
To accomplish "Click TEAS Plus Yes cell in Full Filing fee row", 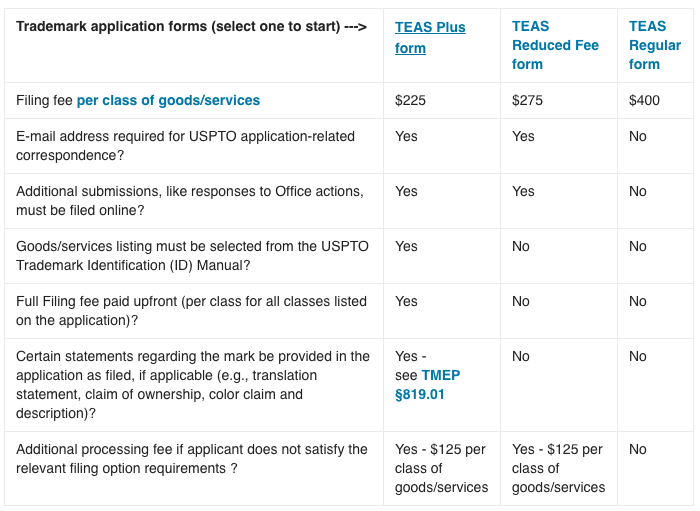I will click(x=406, y=301).
